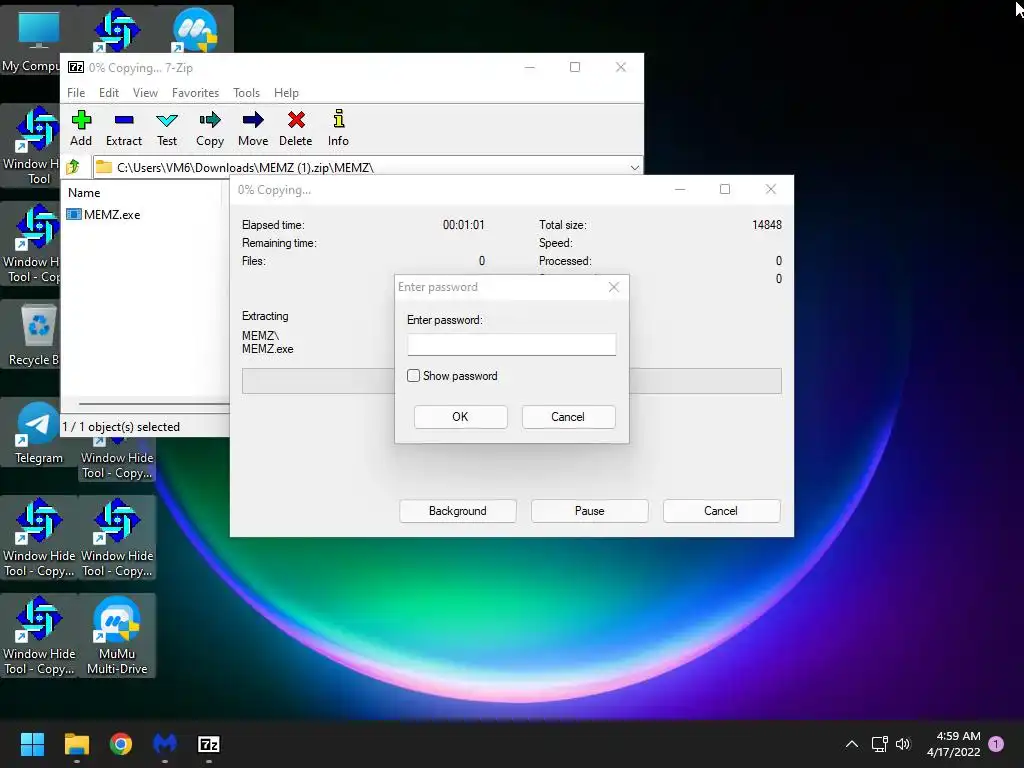Open the MuMu Multi-Drive desktop shortcut
The height and width of the screenshot is (768, 1024).
117,635
